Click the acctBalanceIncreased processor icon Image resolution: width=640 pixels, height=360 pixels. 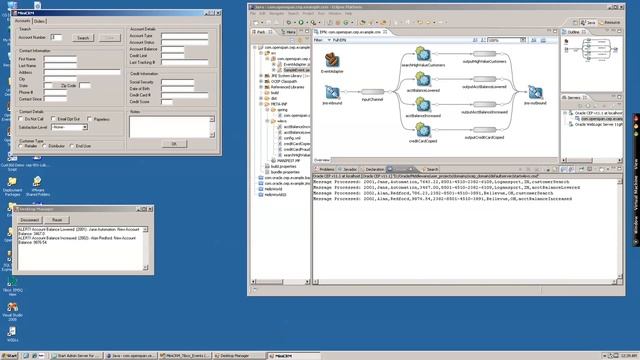(x=423, y=105)
